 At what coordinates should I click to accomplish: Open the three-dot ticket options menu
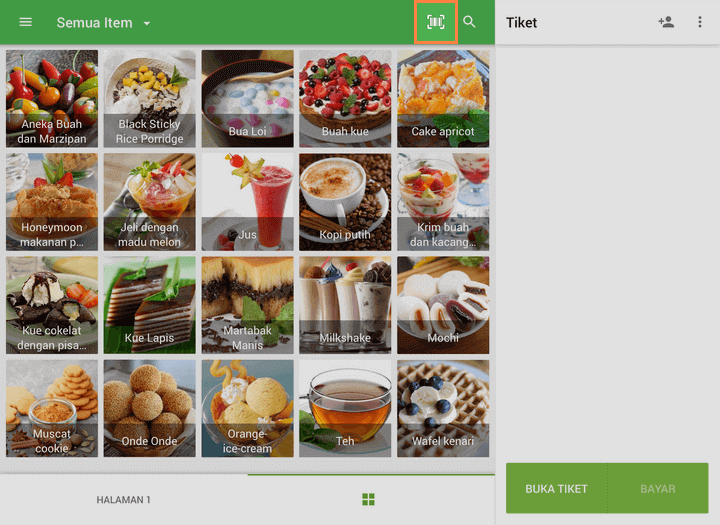[700, 22]
